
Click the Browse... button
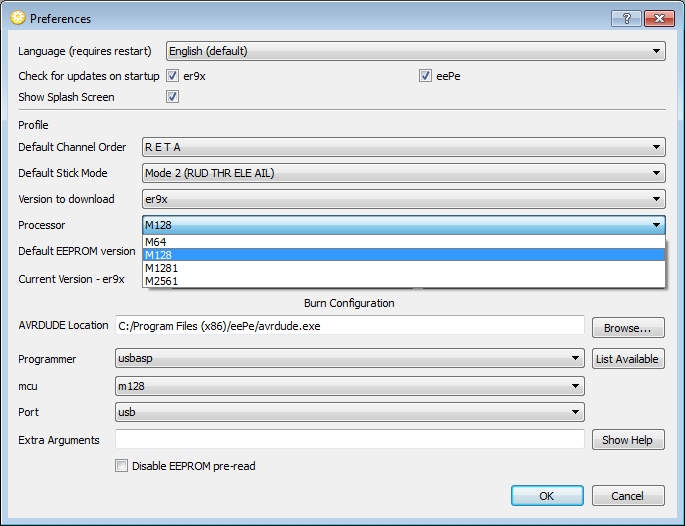pos(628,328)
